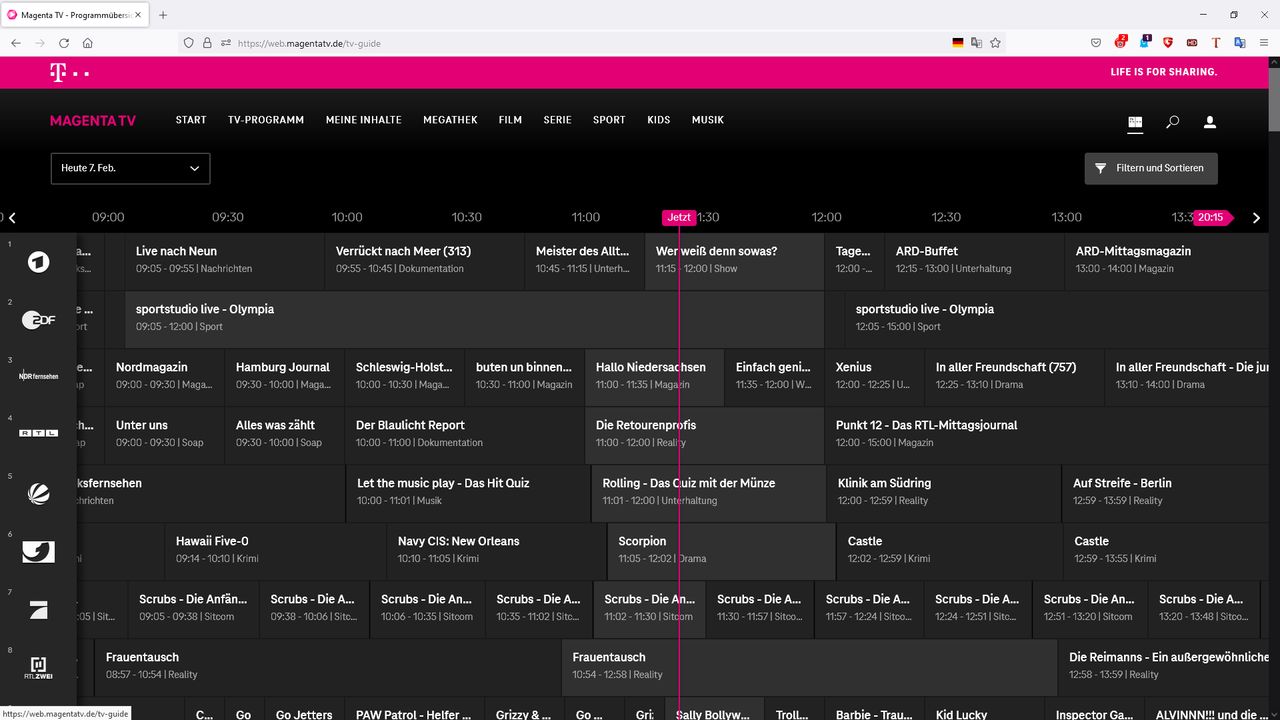Open the red extension icon with badge 2
This screenshot has height=720, width=1280.
(x=1120, y=42)
